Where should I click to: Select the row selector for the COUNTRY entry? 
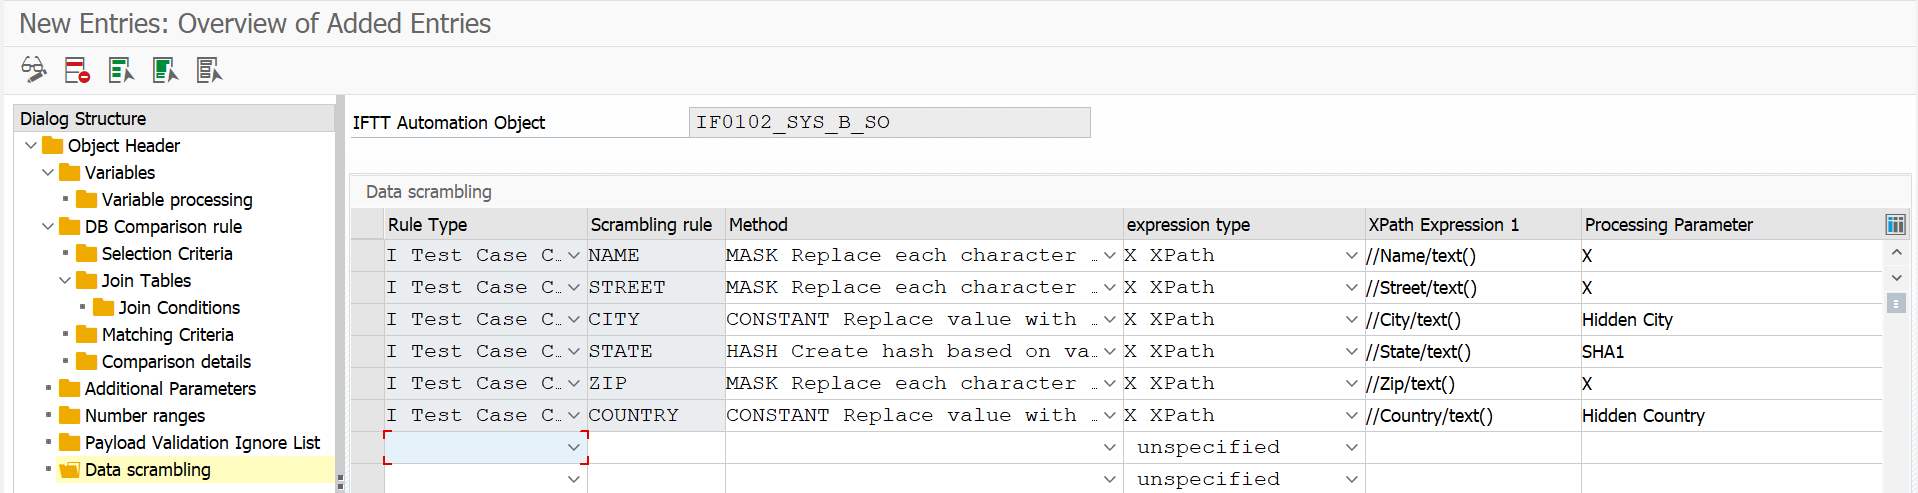(x=367, y=415)
